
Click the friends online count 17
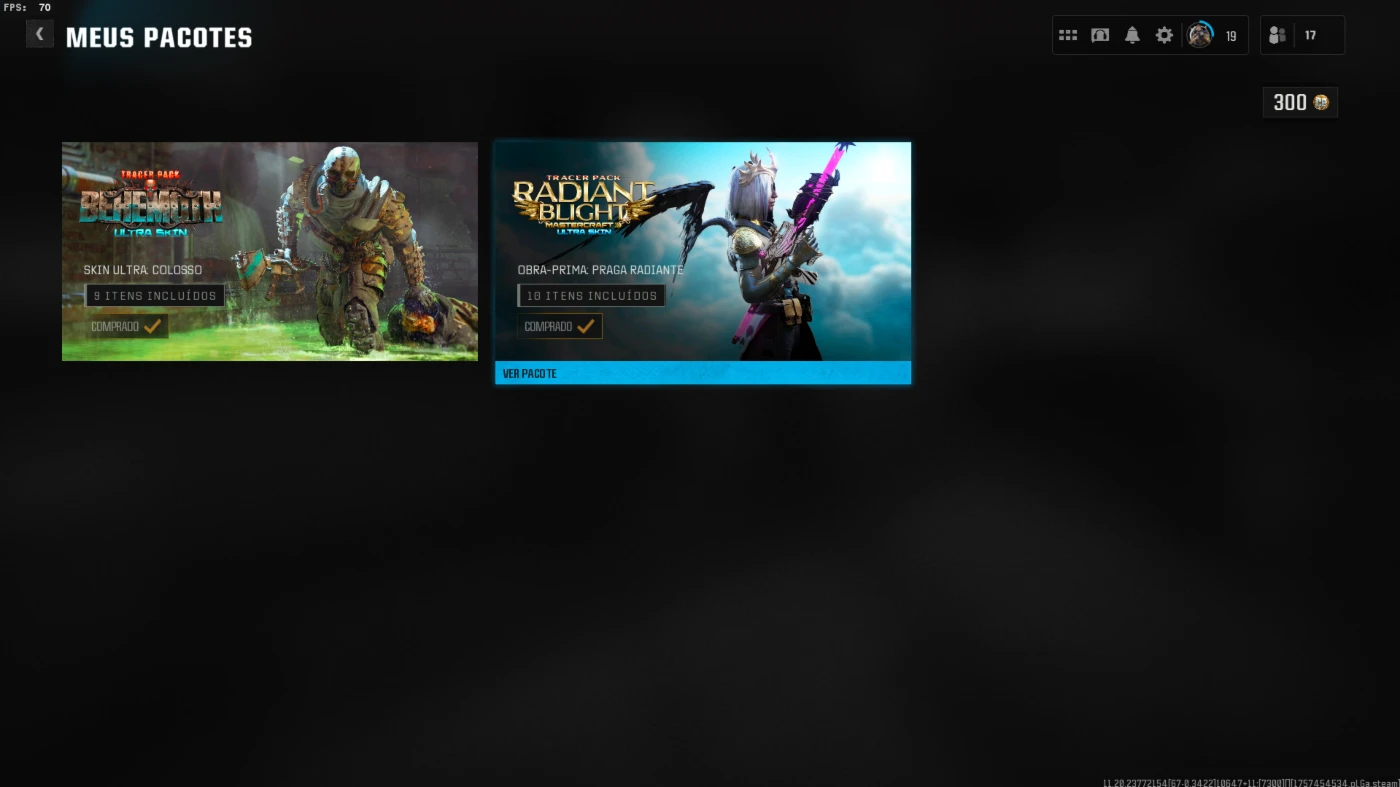coord(1310,35)
